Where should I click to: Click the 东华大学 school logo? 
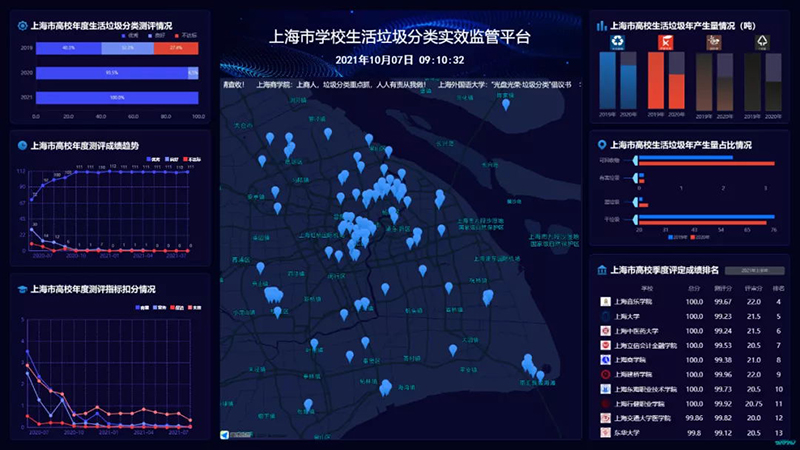[x=606, y=432]
